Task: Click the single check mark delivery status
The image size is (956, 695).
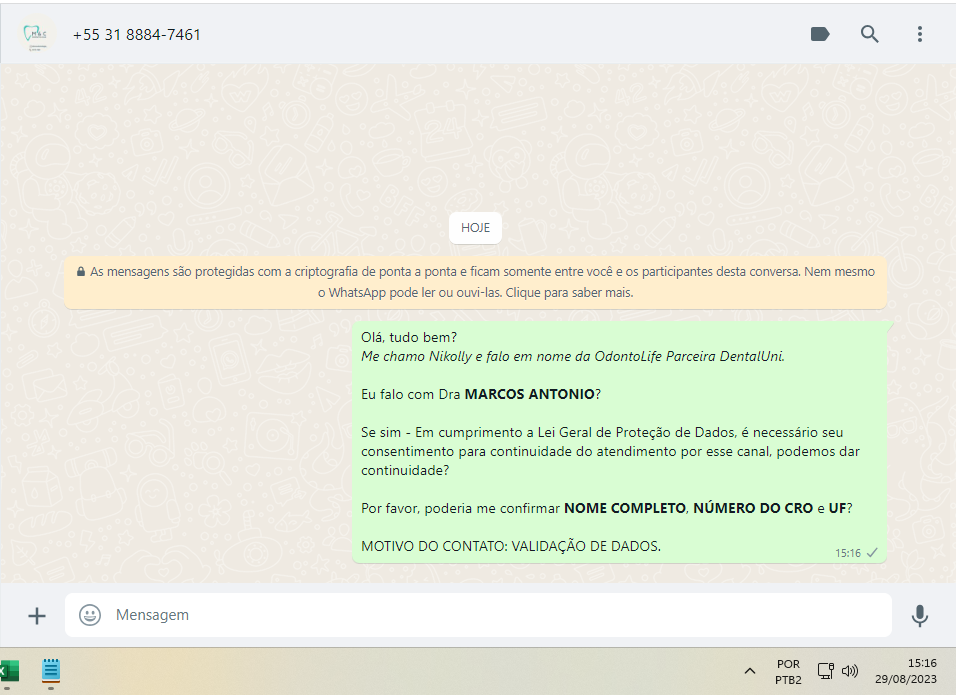Action: pyautogui.click(x=872, y=553)
